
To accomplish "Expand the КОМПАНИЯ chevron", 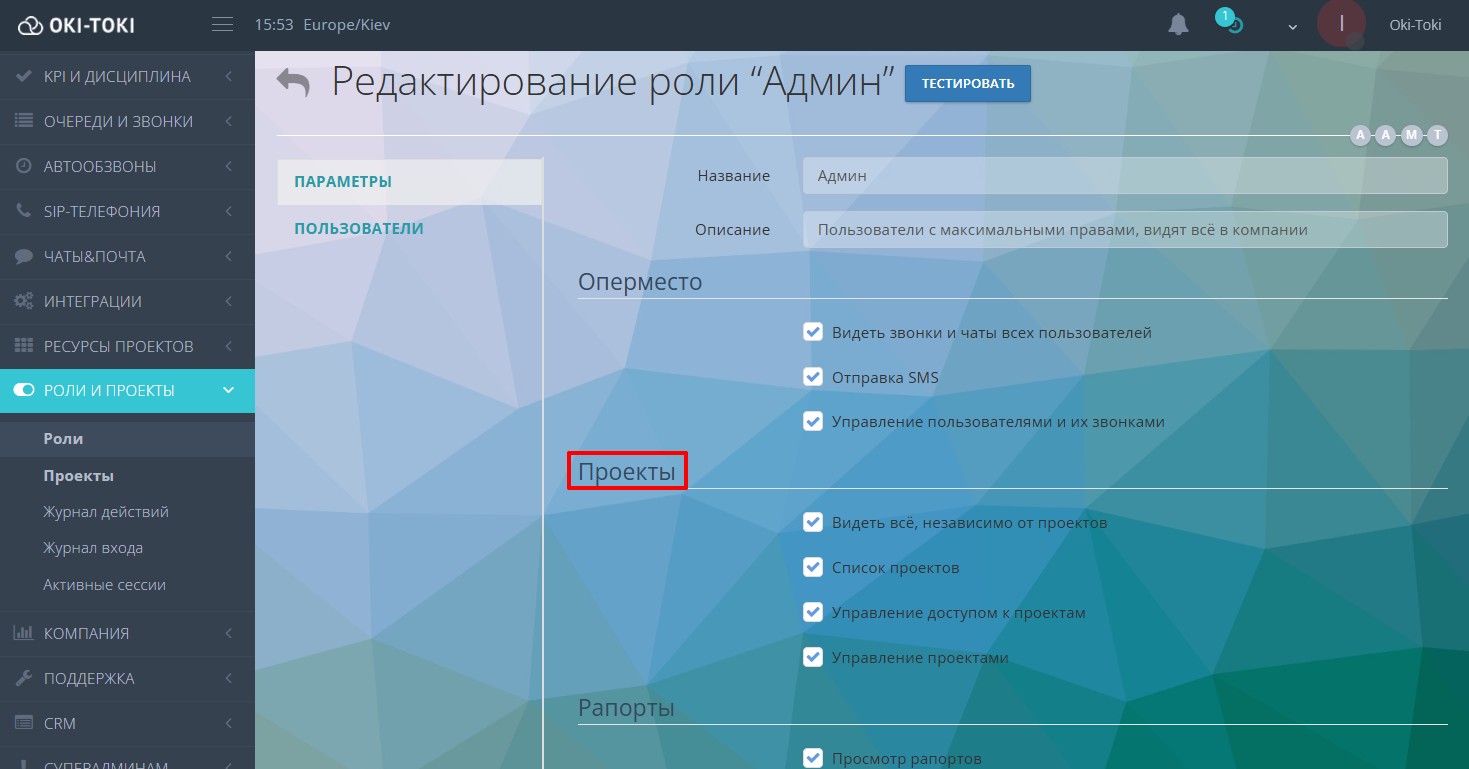I will [229, 633].
